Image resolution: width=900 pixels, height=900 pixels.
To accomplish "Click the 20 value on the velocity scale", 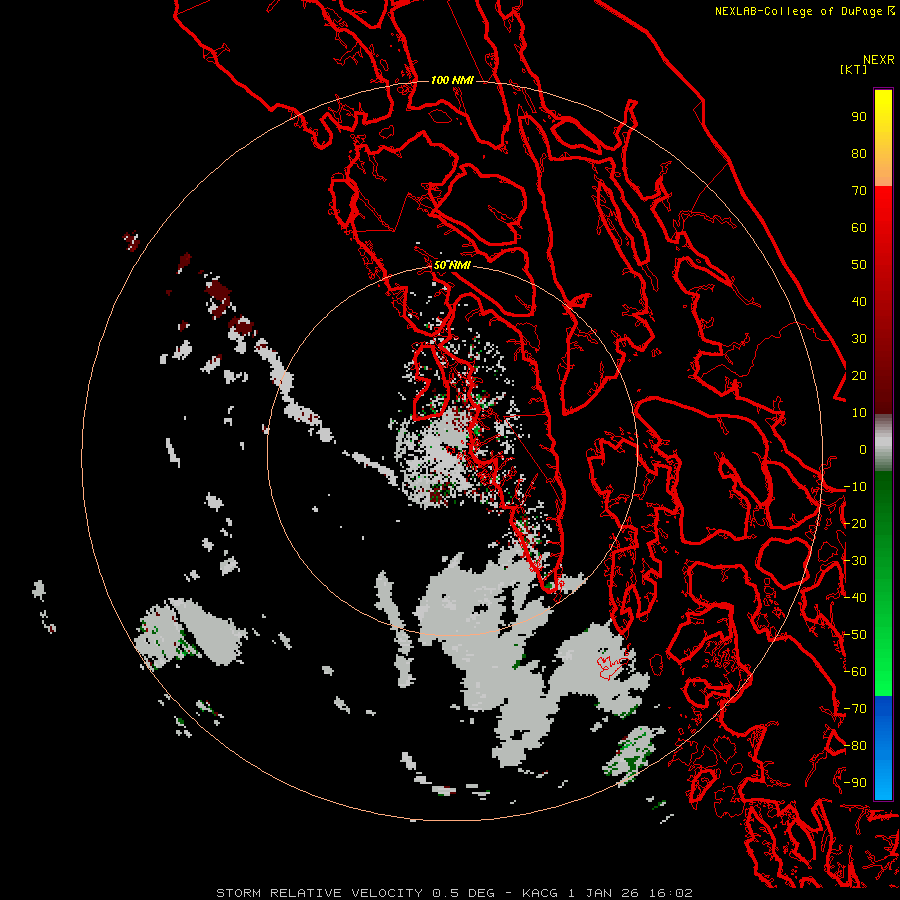I will (x=859, y=375).
